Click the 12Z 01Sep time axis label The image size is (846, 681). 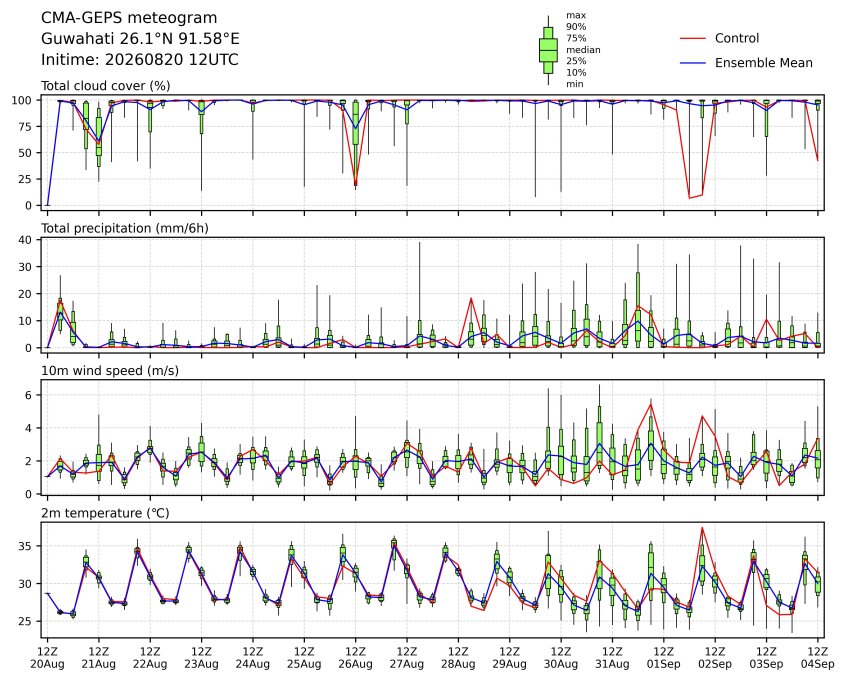coord(664,658)
